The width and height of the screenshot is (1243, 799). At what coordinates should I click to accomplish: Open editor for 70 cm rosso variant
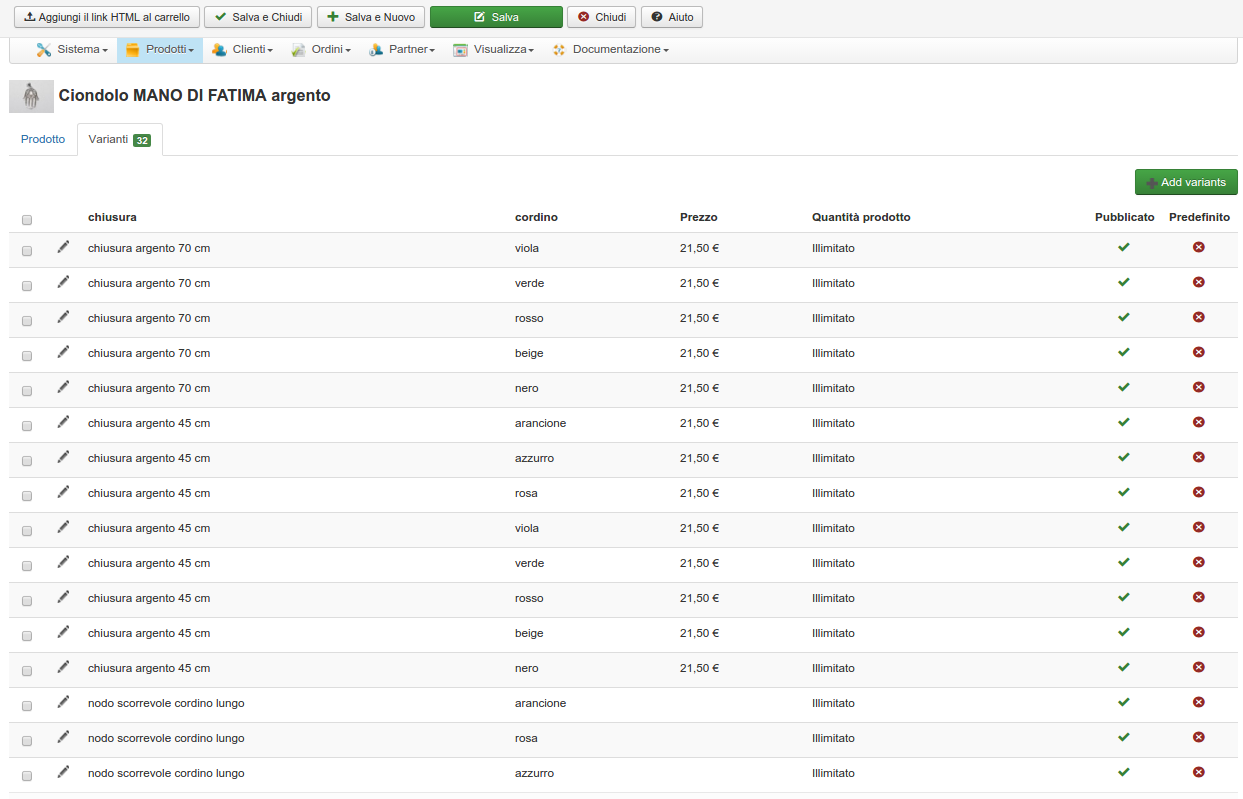(64, 317)
